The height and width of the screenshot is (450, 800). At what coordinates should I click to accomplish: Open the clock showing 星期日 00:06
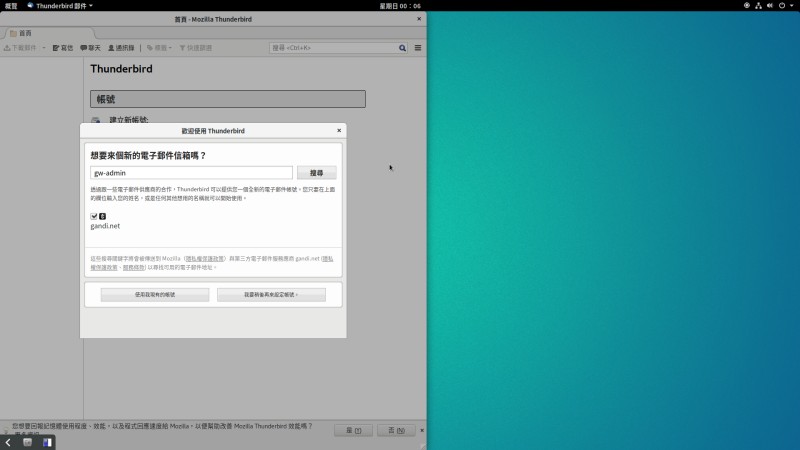[x=400, y=6]
